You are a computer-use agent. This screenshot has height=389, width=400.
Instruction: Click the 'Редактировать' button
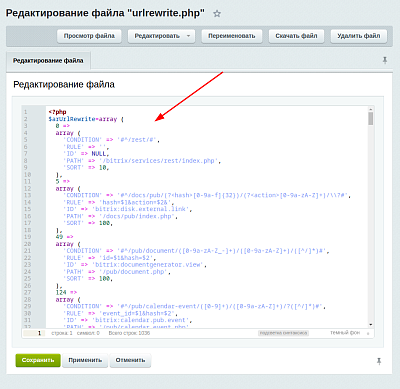157,36
